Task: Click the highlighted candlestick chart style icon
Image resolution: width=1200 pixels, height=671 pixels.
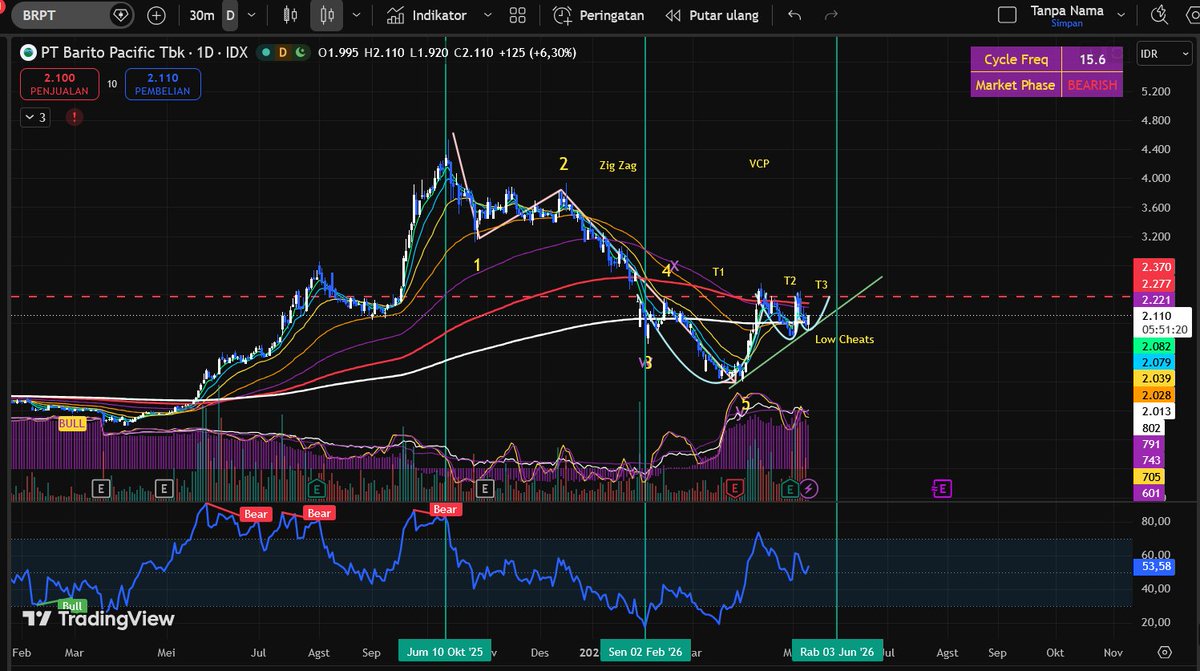Action: click(326, 15)
